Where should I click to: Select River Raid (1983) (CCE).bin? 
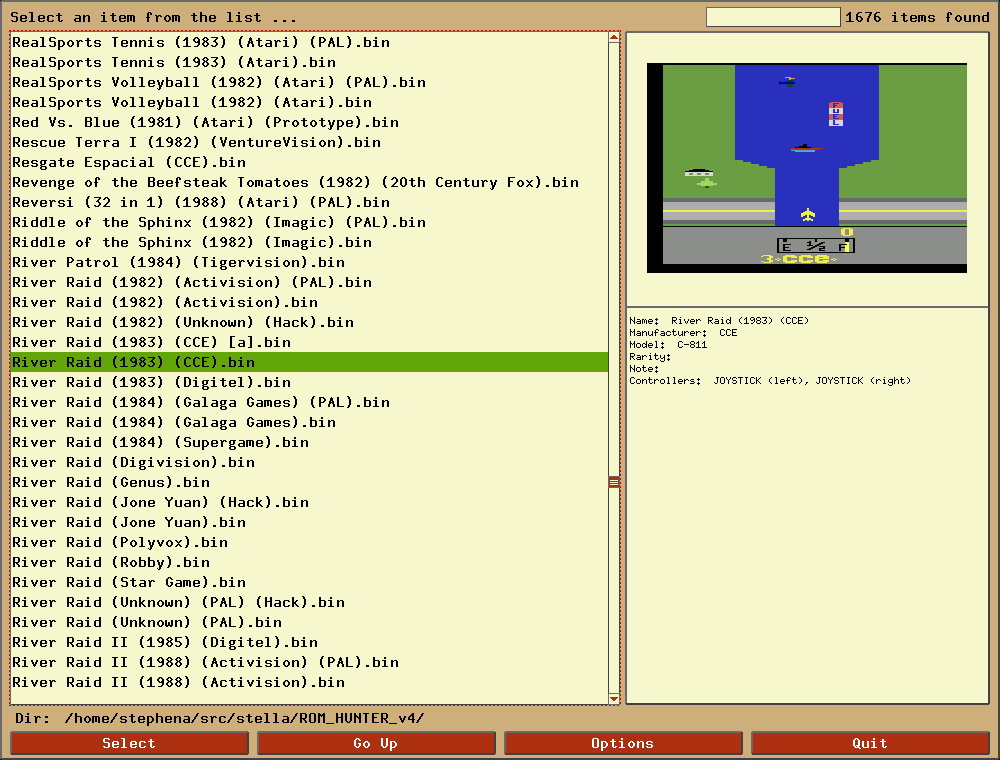coord(133,362)
